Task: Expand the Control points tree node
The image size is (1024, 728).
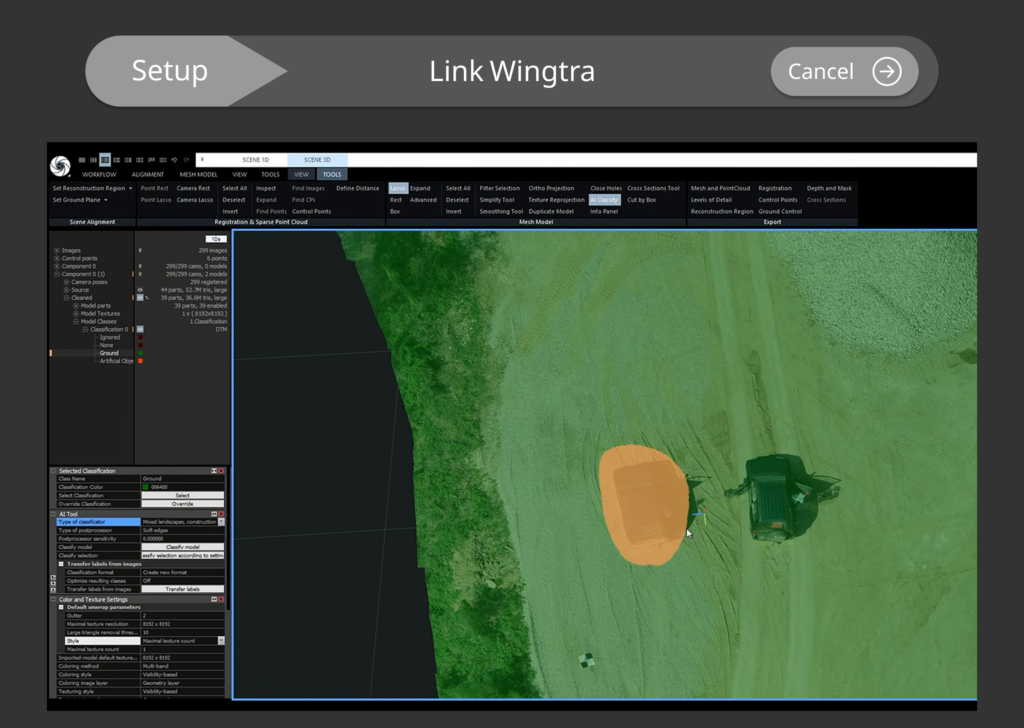Action: [57, 258]
